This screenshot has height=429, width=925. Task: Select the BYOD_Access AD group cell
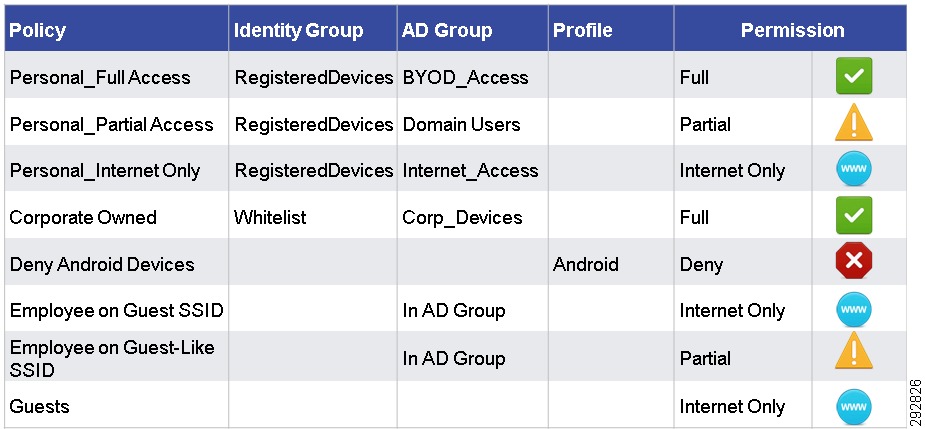[x=465, y=77]
